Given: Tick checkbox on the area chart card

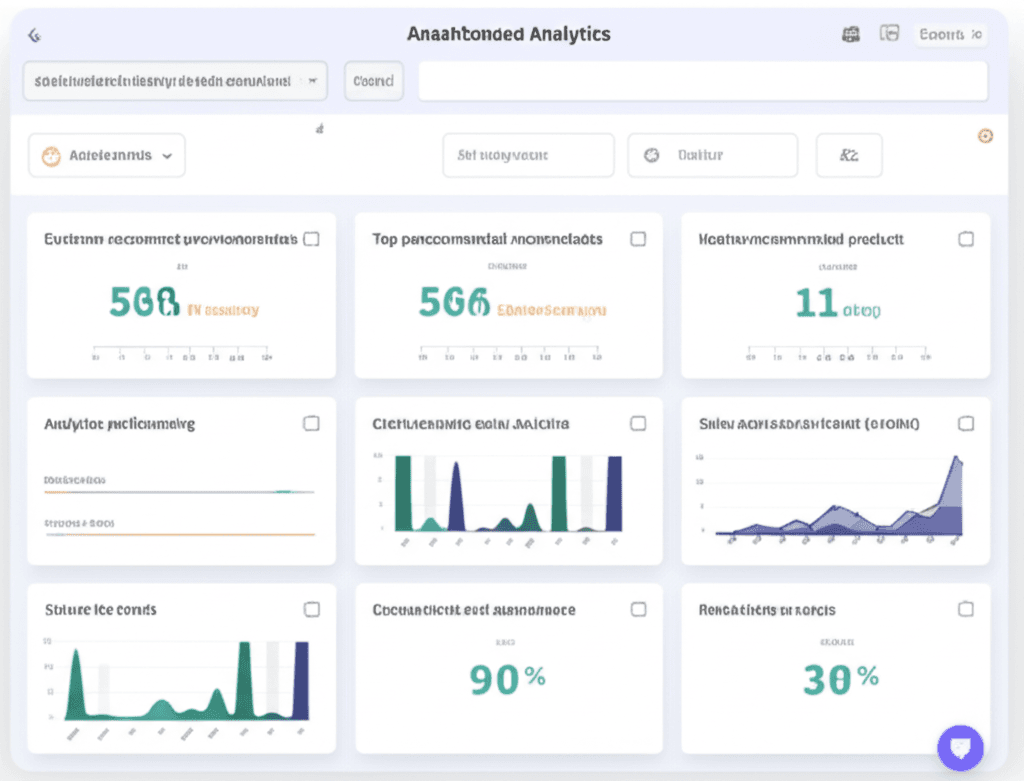Looking at the screenshot, I should (x=965, y=424).
